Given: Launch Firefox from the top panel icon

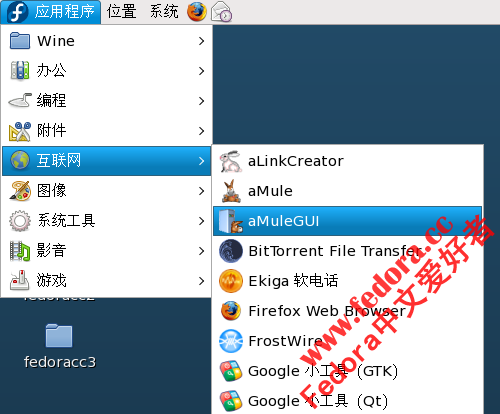Looking at the screenshot, I should 196,12.
